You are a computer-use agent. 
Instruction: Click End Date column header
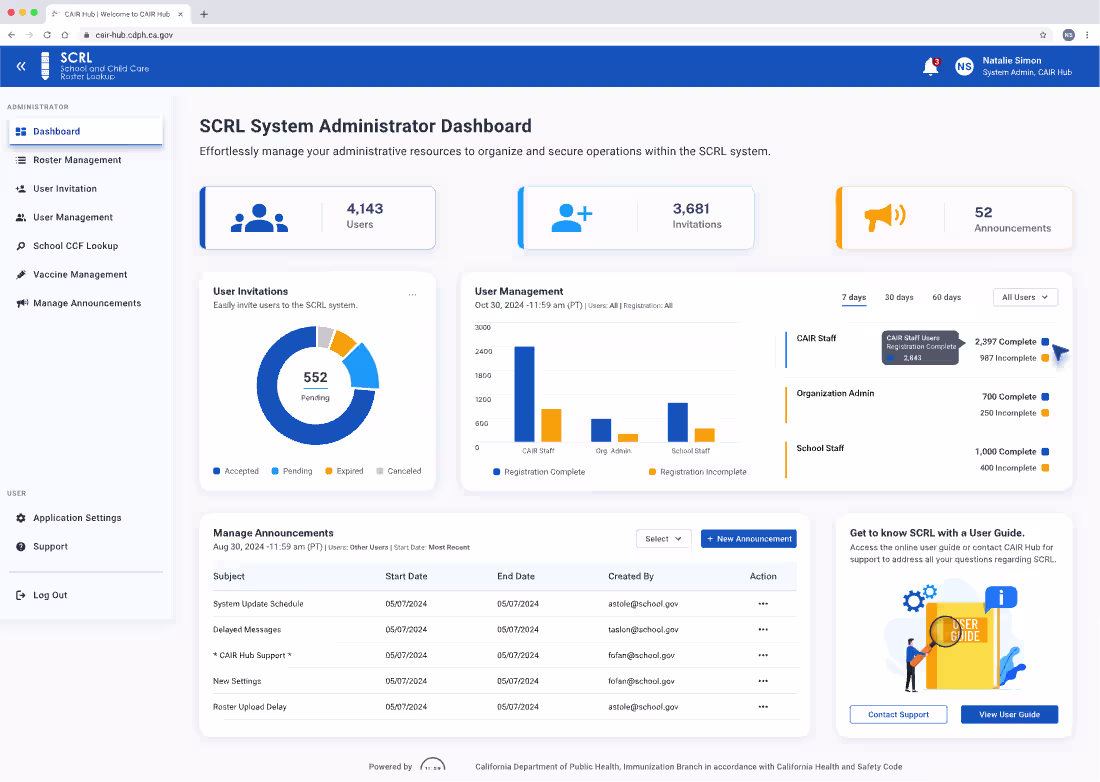pyautogui.click(x=516, y=577)
